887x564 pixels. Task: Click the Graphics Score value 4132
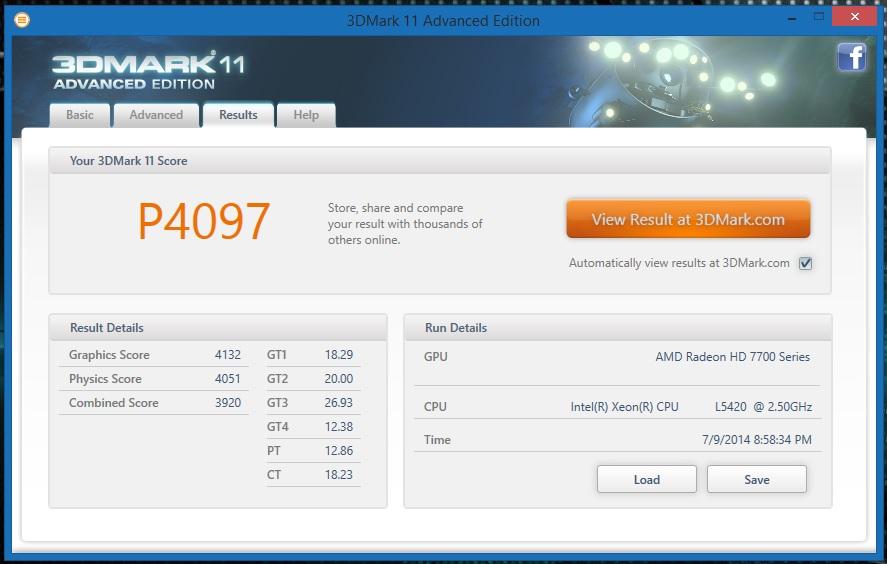pos(228,355)
